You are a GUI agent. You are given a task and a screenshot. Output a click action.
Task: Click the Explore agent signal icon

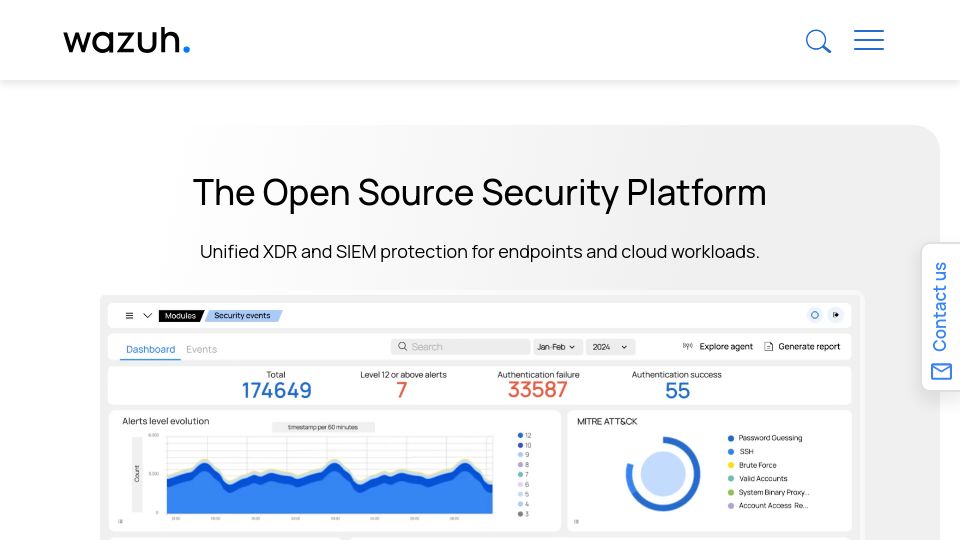click(688, 346)
